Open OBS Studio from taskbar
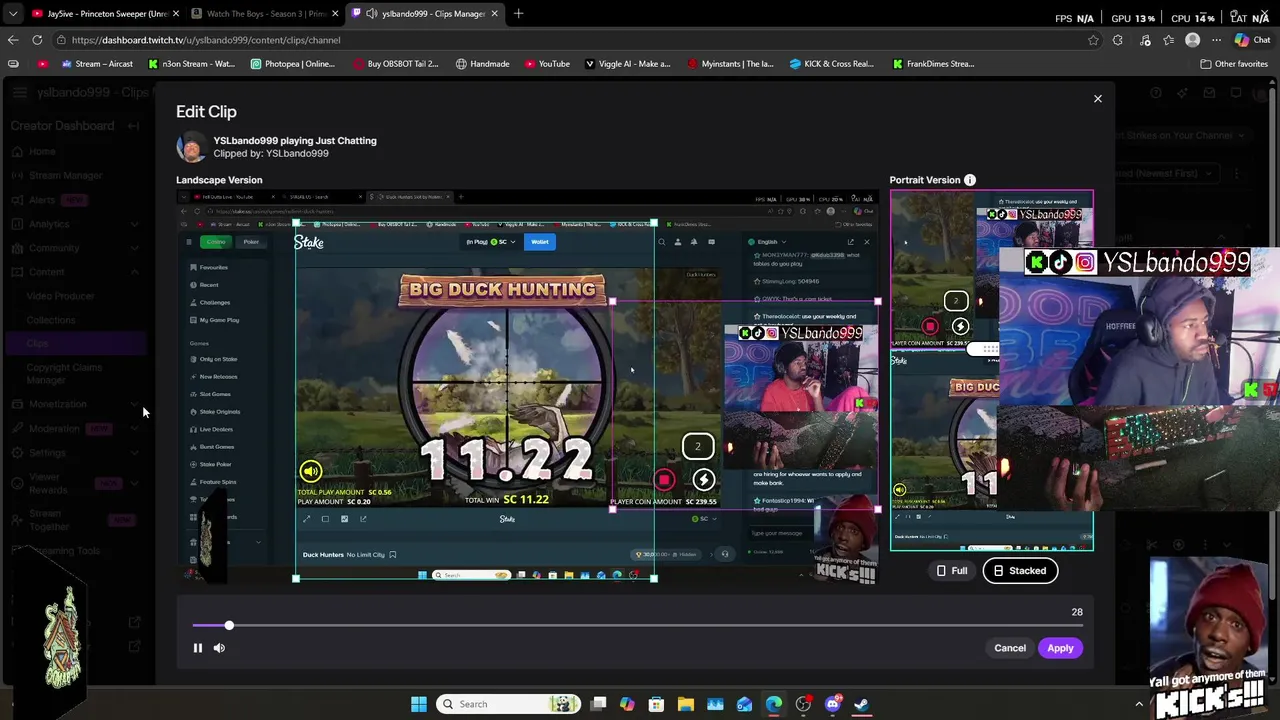The image size is (1280, 720). tap(803, 704)
